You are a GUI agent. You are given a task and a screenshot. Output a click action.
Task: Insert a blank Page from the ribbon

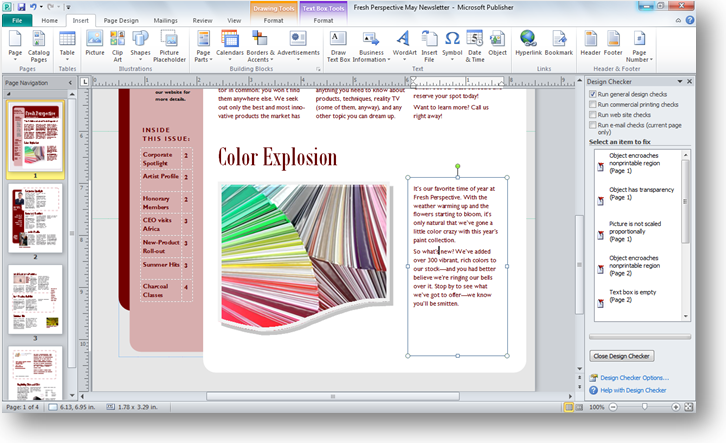(x=15, y=46)
